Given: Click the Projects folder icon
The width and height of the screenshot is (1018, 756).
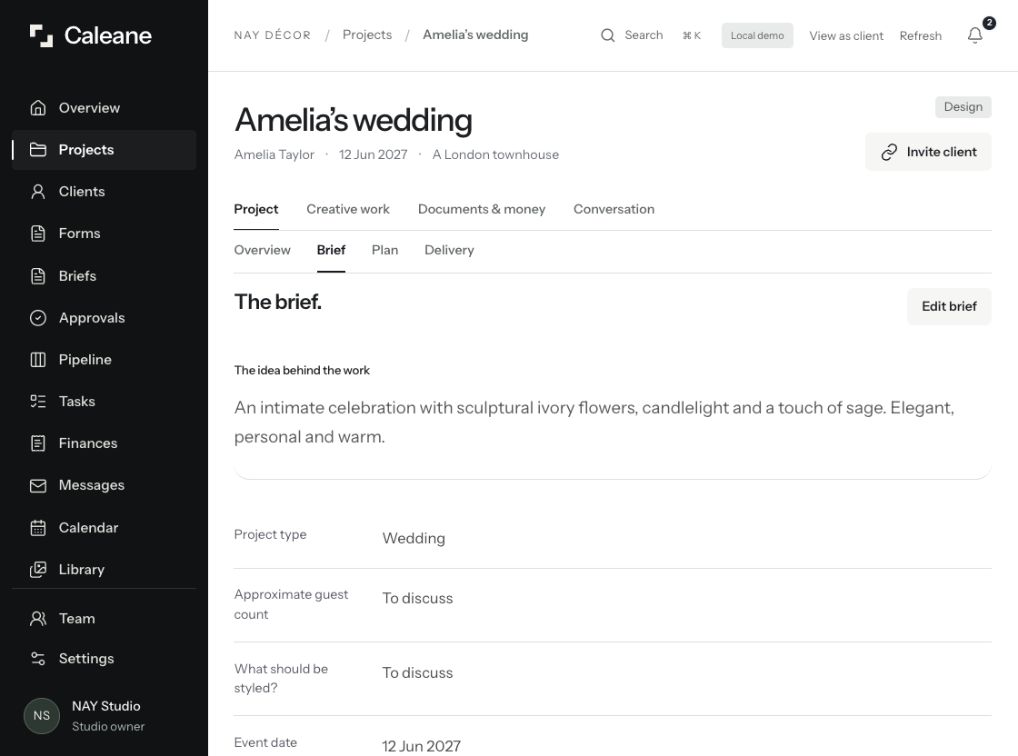Looking at the screenshot, I should click(x=38, y=149).
